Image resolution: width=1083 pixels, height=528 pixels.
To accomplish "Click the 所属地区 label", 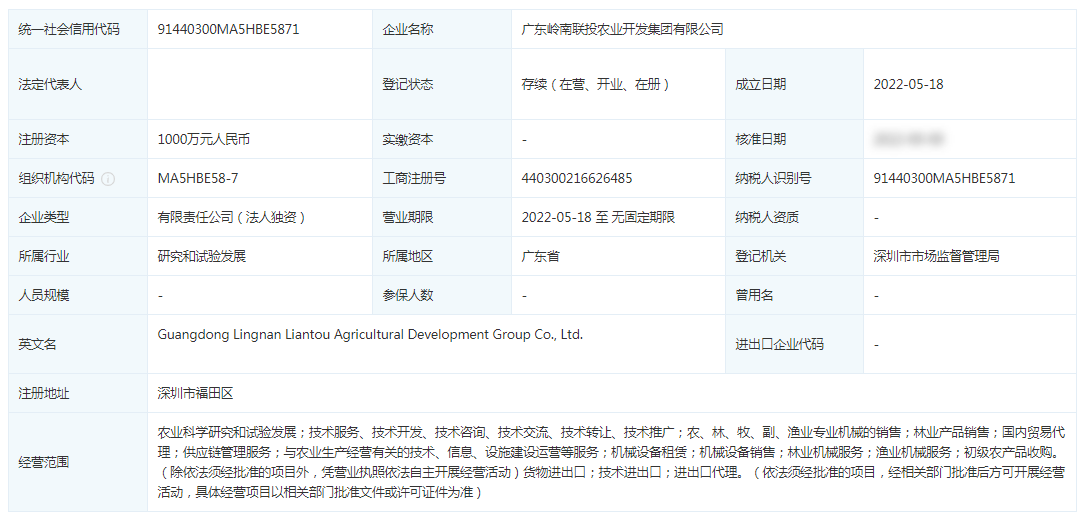I will (408, 256).
